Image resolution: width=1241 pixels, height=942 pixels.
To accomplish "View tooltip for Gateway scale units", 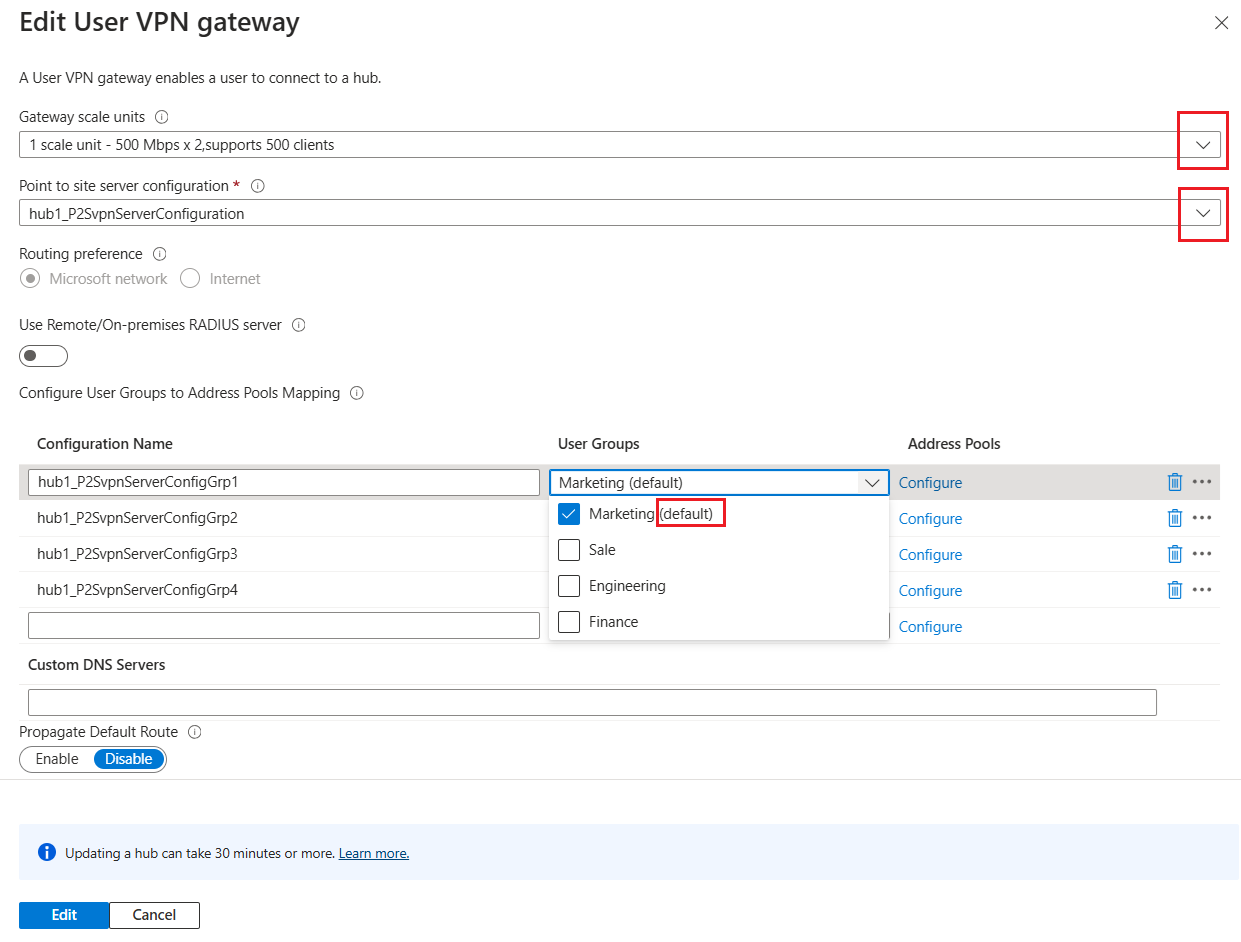I will tap(161, 116).
